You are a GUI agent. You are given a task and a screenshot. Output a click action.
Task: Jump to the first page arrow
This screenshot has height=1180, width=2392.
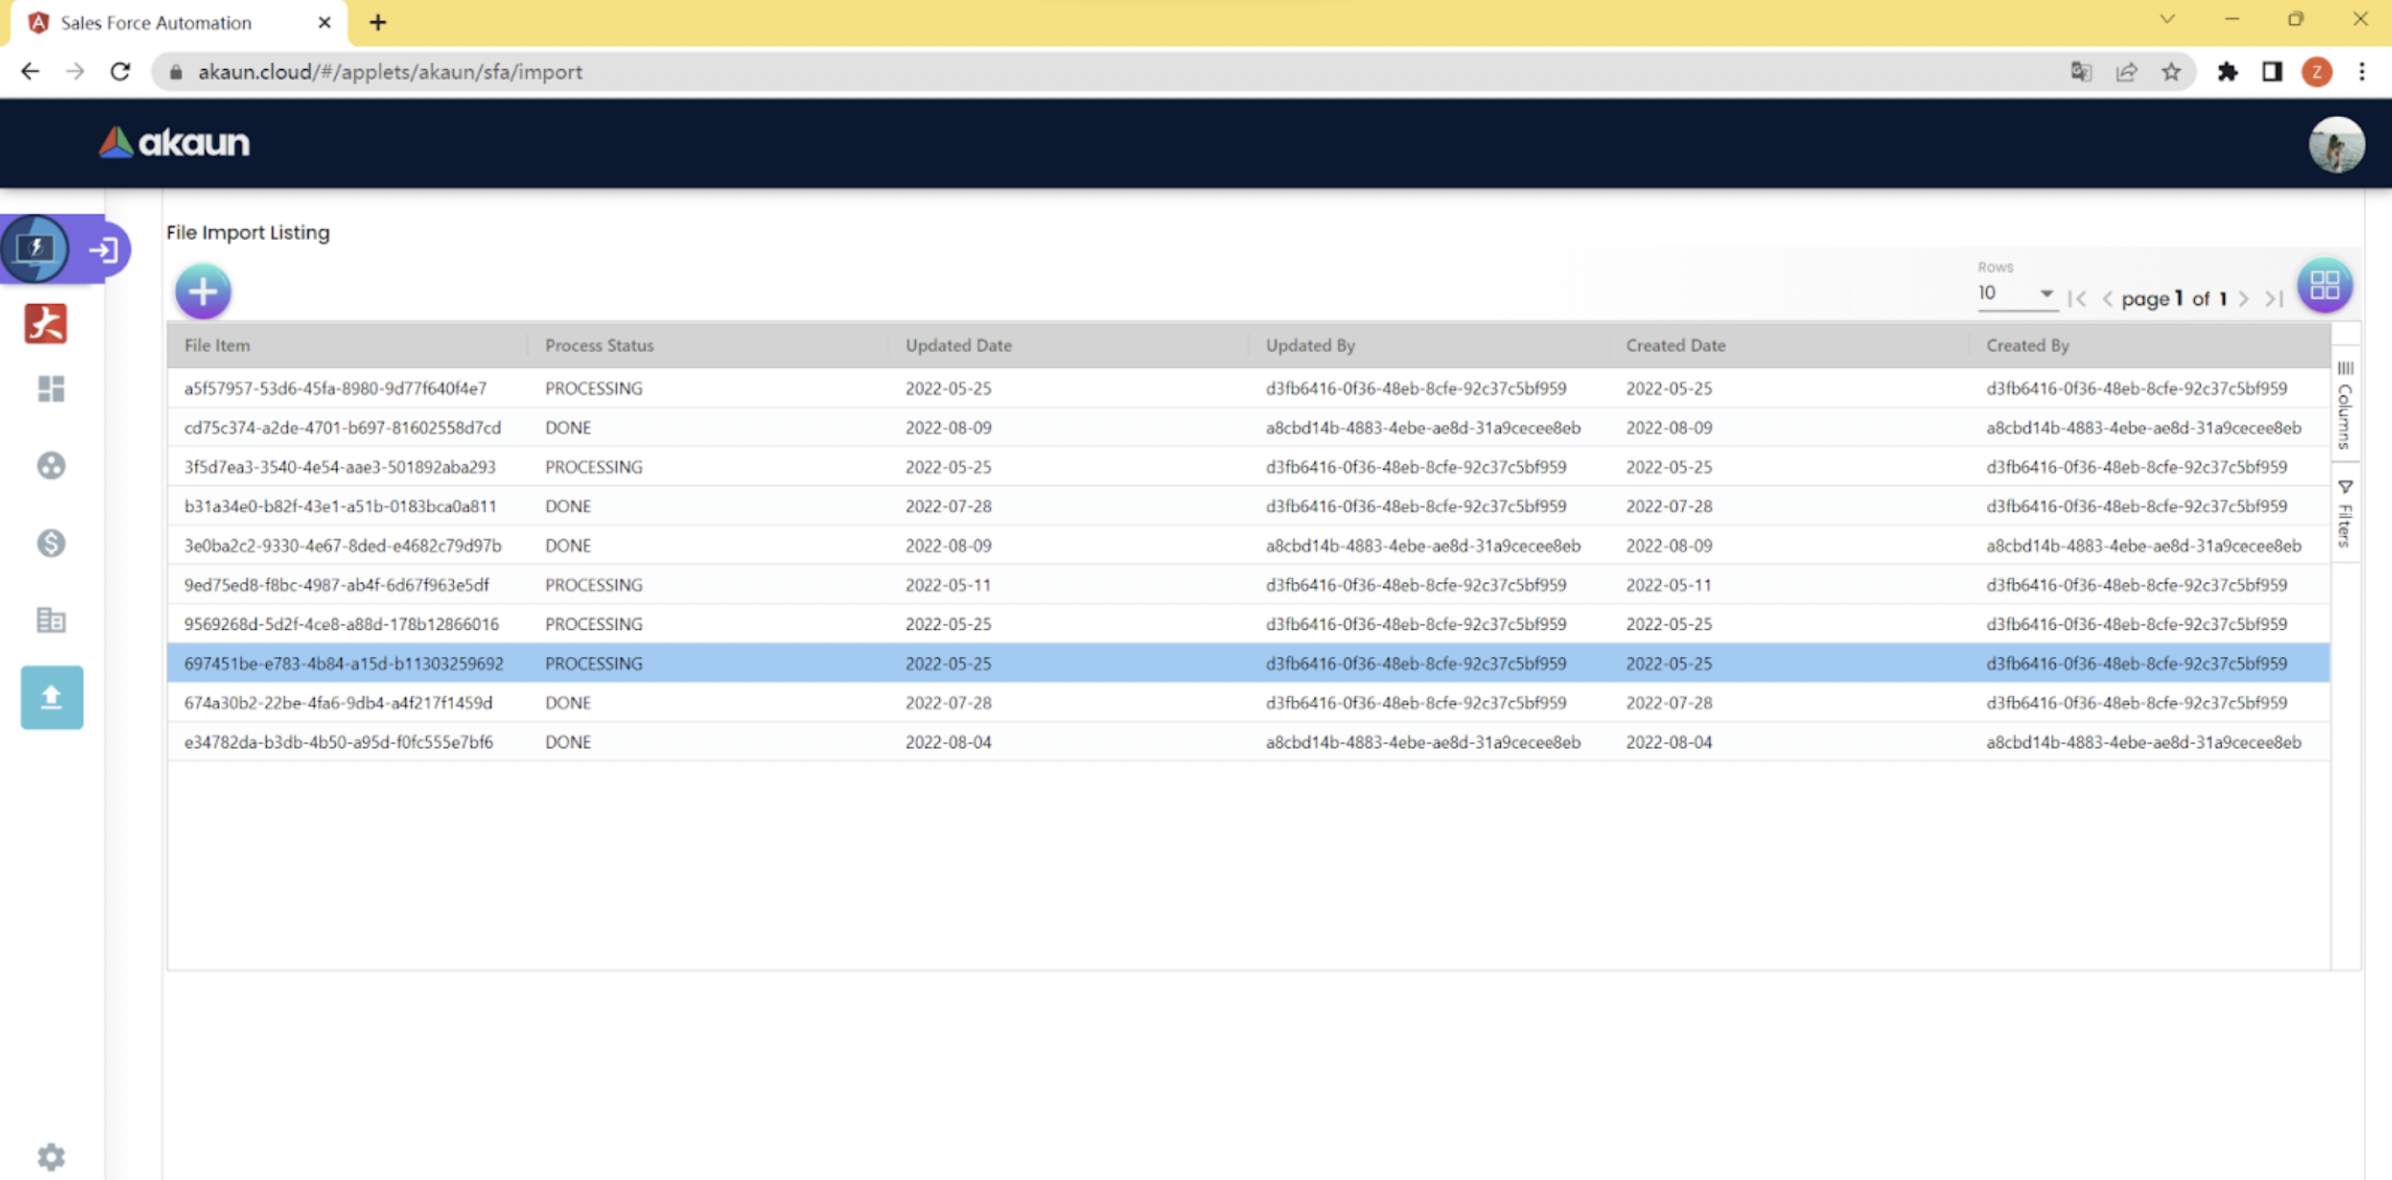pyautogui.click(x=2078, y=299)
